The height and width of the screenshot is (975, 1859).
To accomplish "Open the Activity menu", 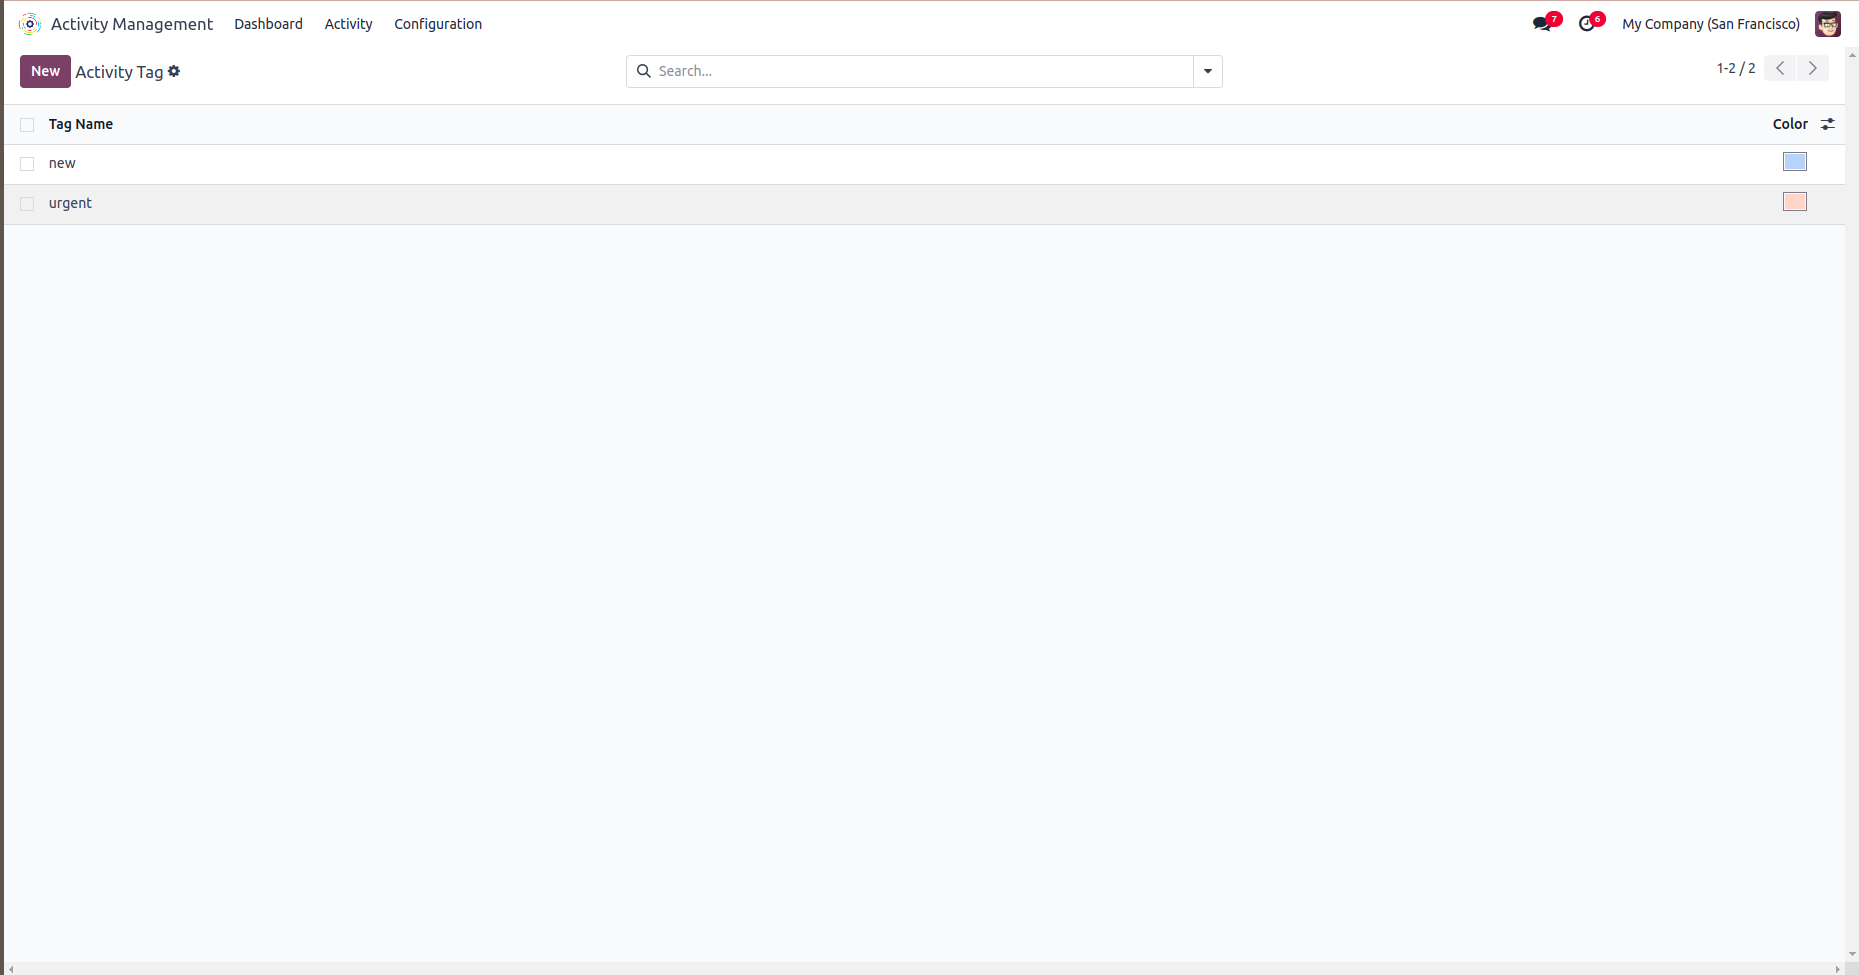I will click(348, 24).
